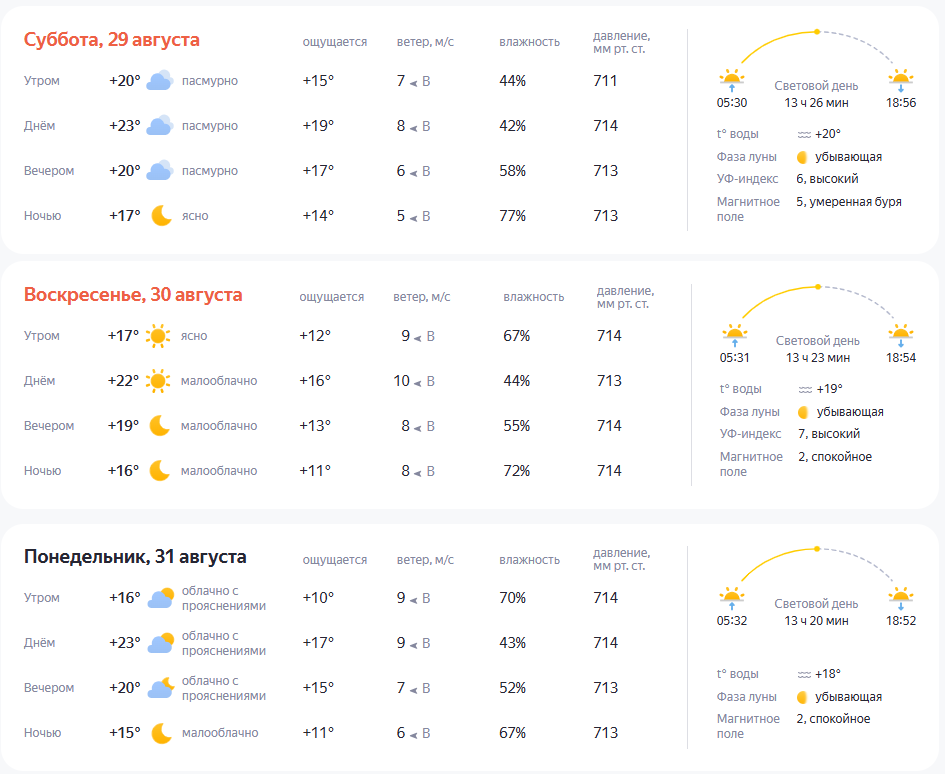
Task: Click Saturday's давление, мм рт. ст. column header
Action: (621, 42)
